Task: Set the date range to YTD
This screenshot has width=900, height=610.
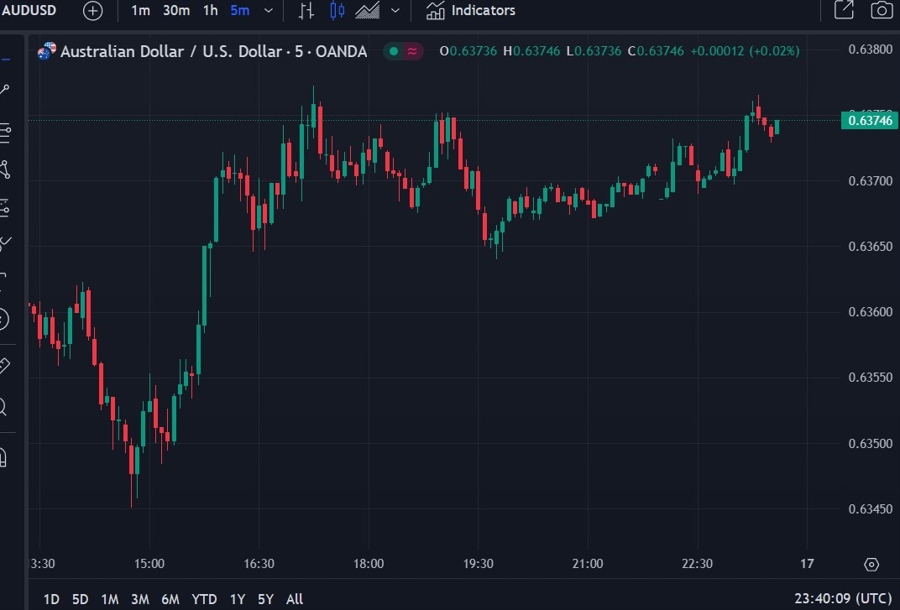Action: point(204,599)
